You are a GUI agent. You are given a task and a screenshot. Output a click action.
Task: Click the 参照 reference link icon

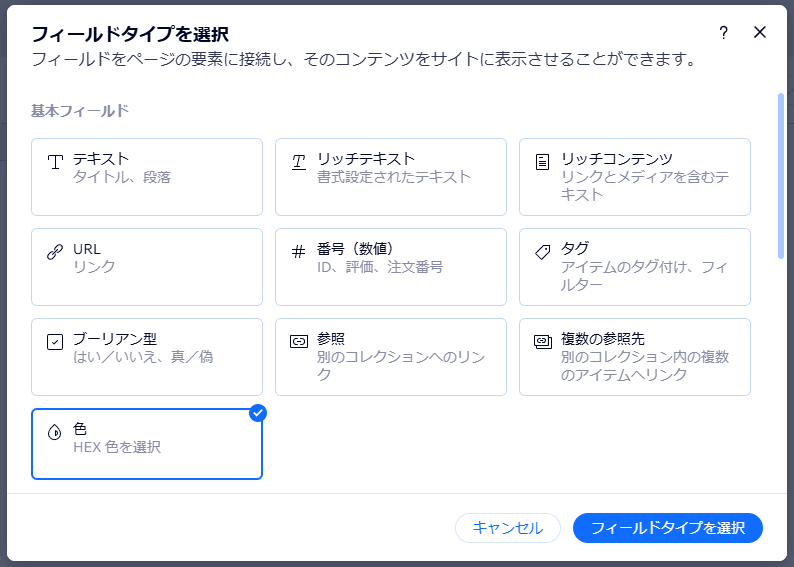click(x=299, y=342)
